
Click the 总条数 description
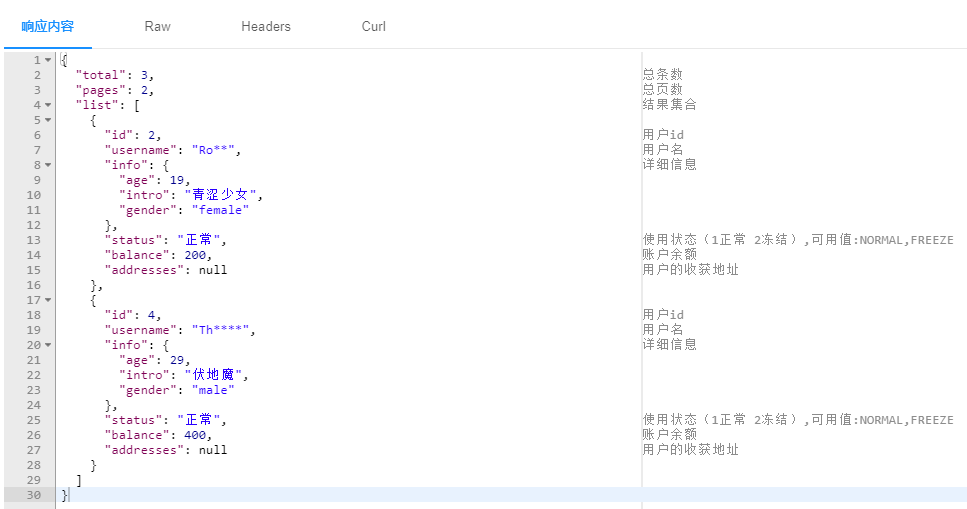[x=663, y=75]
